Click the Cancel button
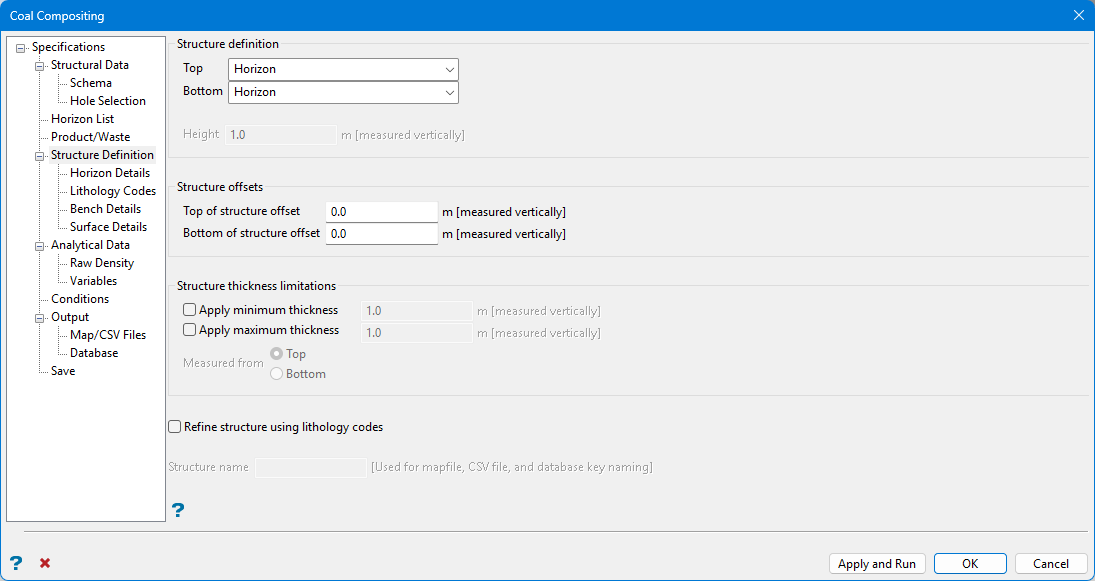Viewport: 1095px width, 581px height. [1050, 564]
